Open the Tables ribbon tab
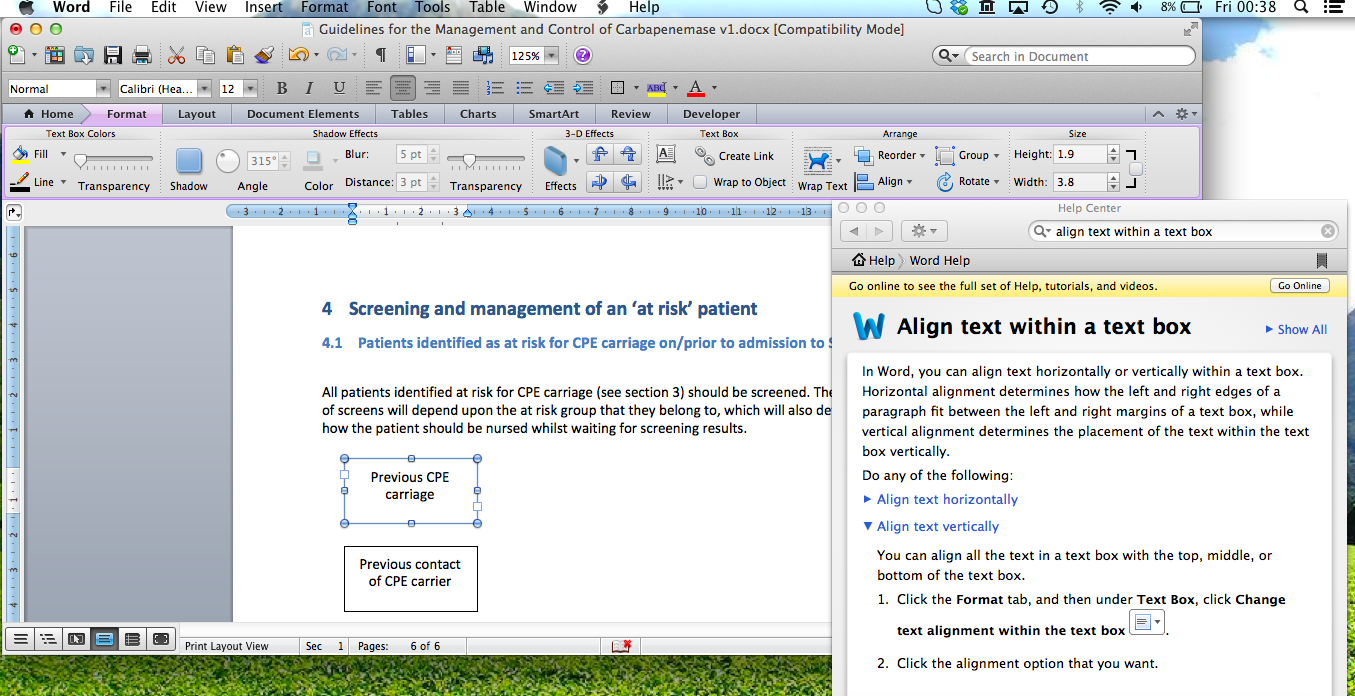Image resolution: width=1355 pixels, height=696 pixels. [x=410, y=114]
